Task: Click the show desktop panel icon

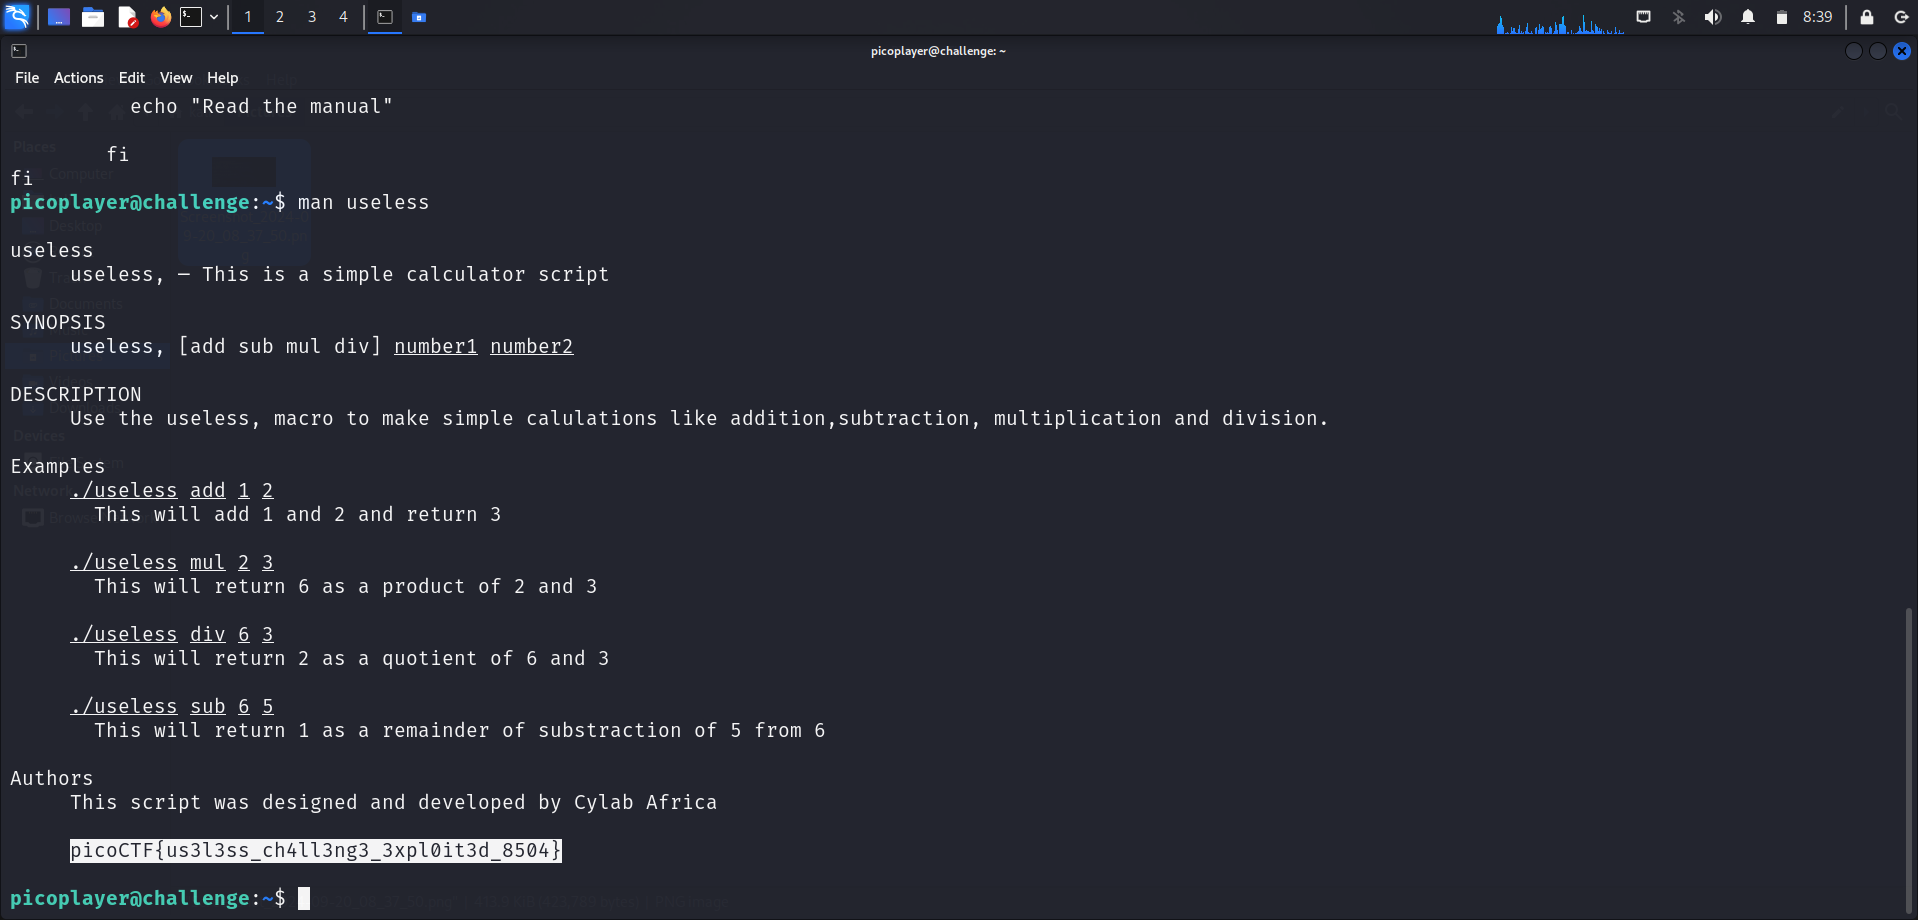Action: pyautogui.click(x=59, y=17)
